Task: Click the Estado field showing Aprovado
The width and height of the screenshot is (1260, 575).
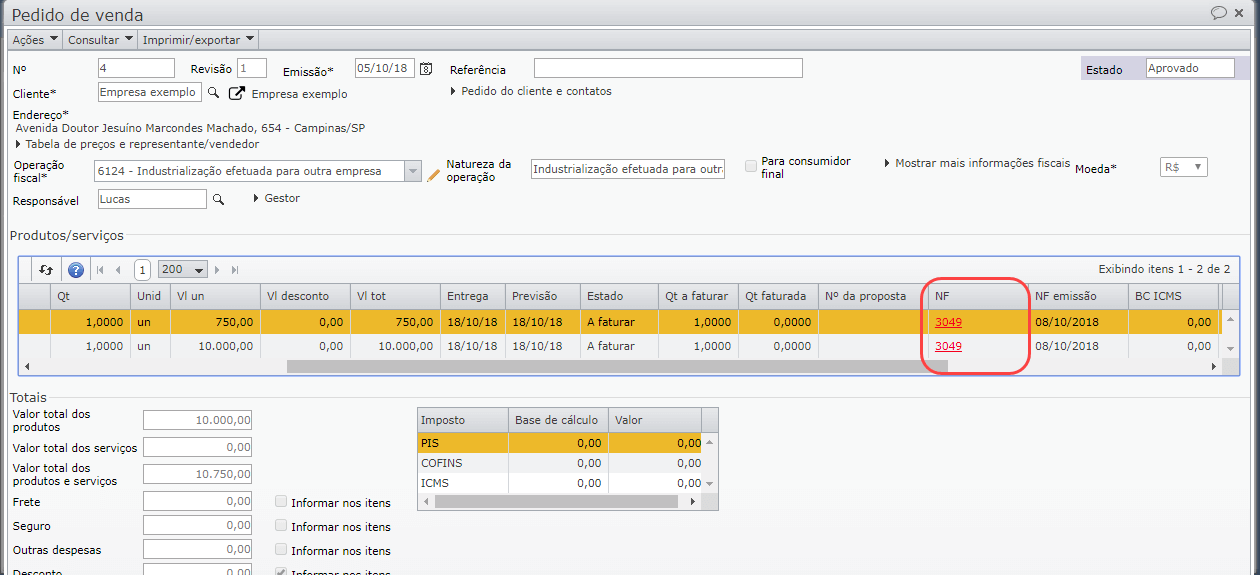Action: [x=1190, y=68]
